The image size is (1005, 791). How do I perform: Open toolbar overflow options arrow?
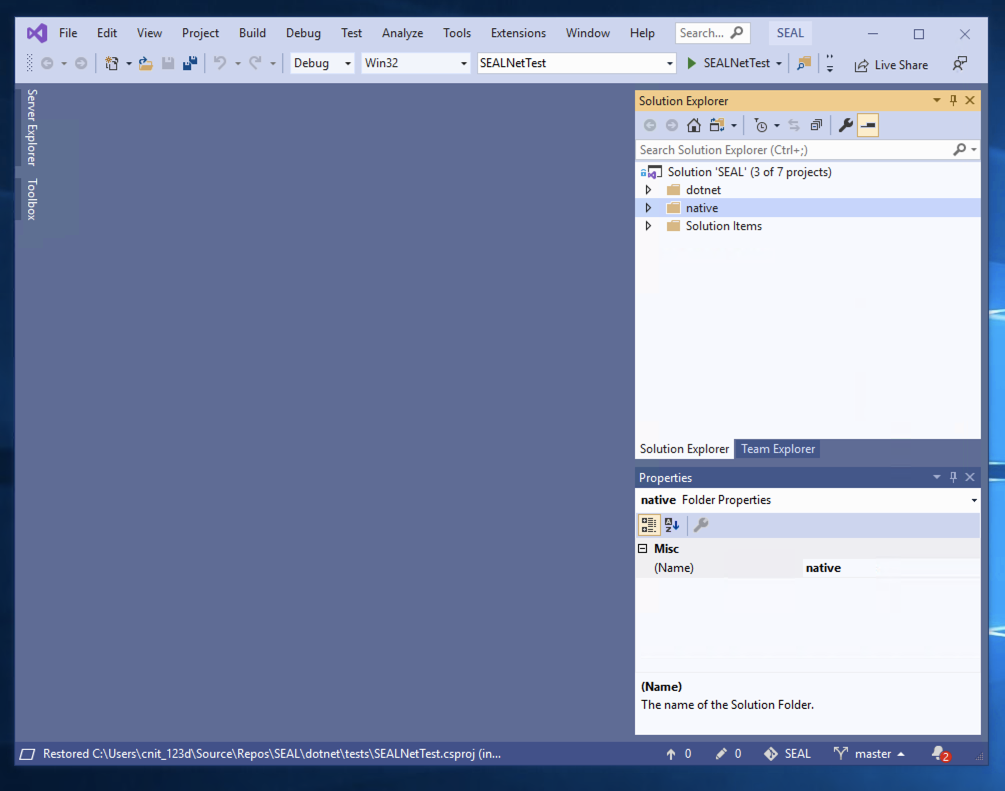pyautogui.click(x=829, y=63)
